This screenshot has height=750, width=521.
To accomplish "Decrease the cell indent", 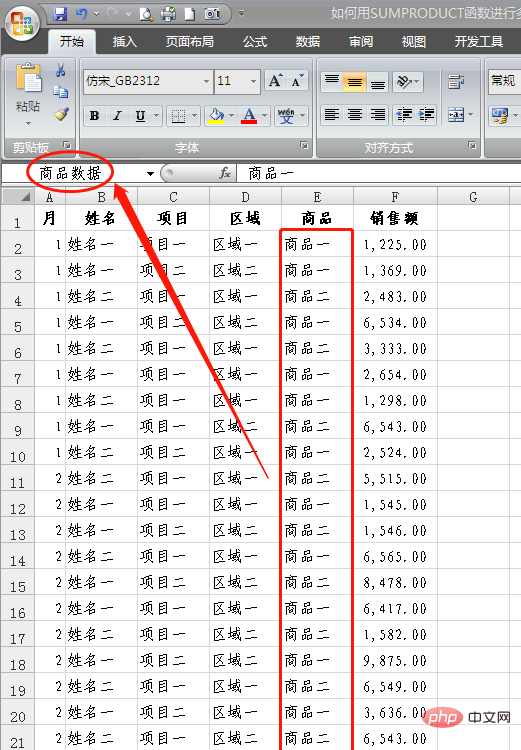I will 404,115.
